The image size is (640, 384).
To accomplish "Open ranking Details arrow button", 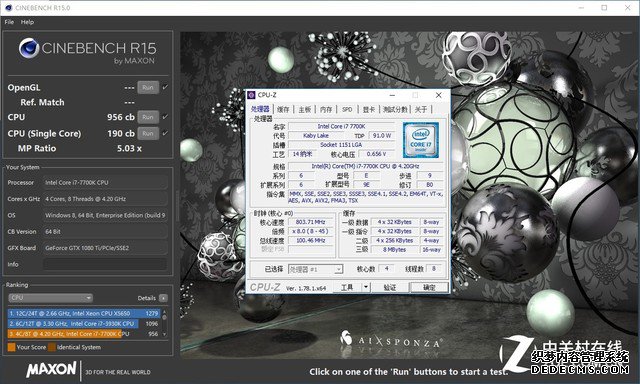I will point(163,298).
